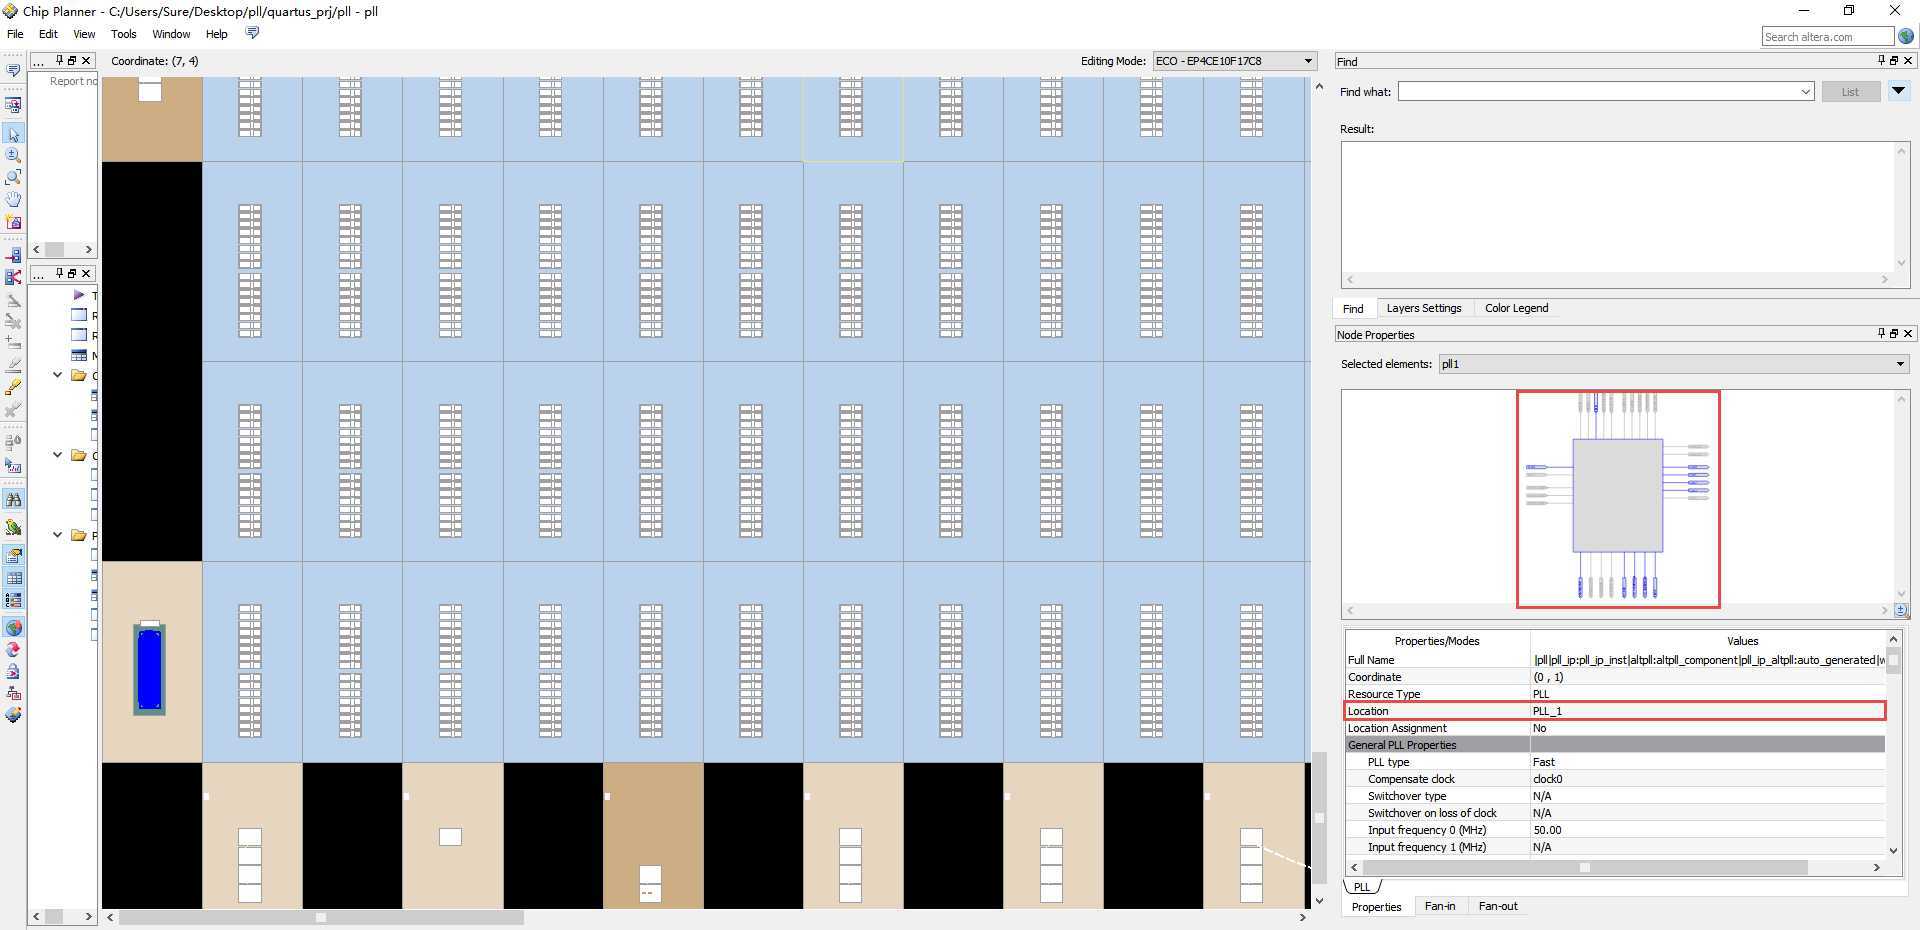Screen dimensions: 1920x930
Task: Close the Report panel at top left
Action: (86, 61)
